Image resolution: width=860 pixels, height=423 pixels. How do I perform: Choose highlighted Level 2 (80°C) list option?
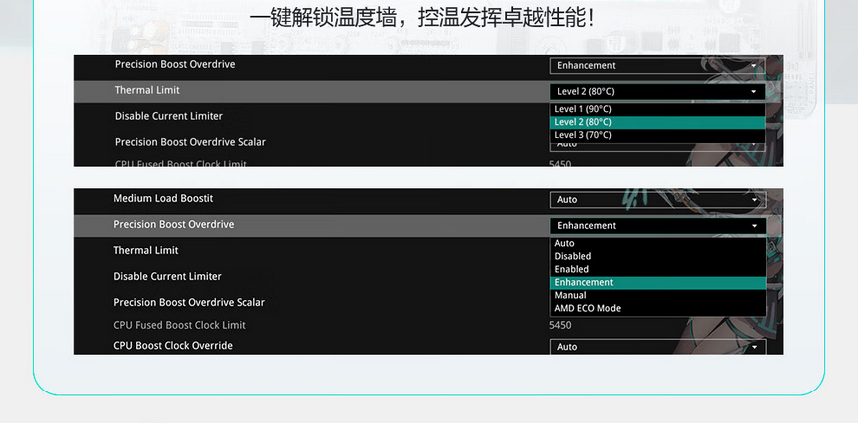tap(658, 122)
